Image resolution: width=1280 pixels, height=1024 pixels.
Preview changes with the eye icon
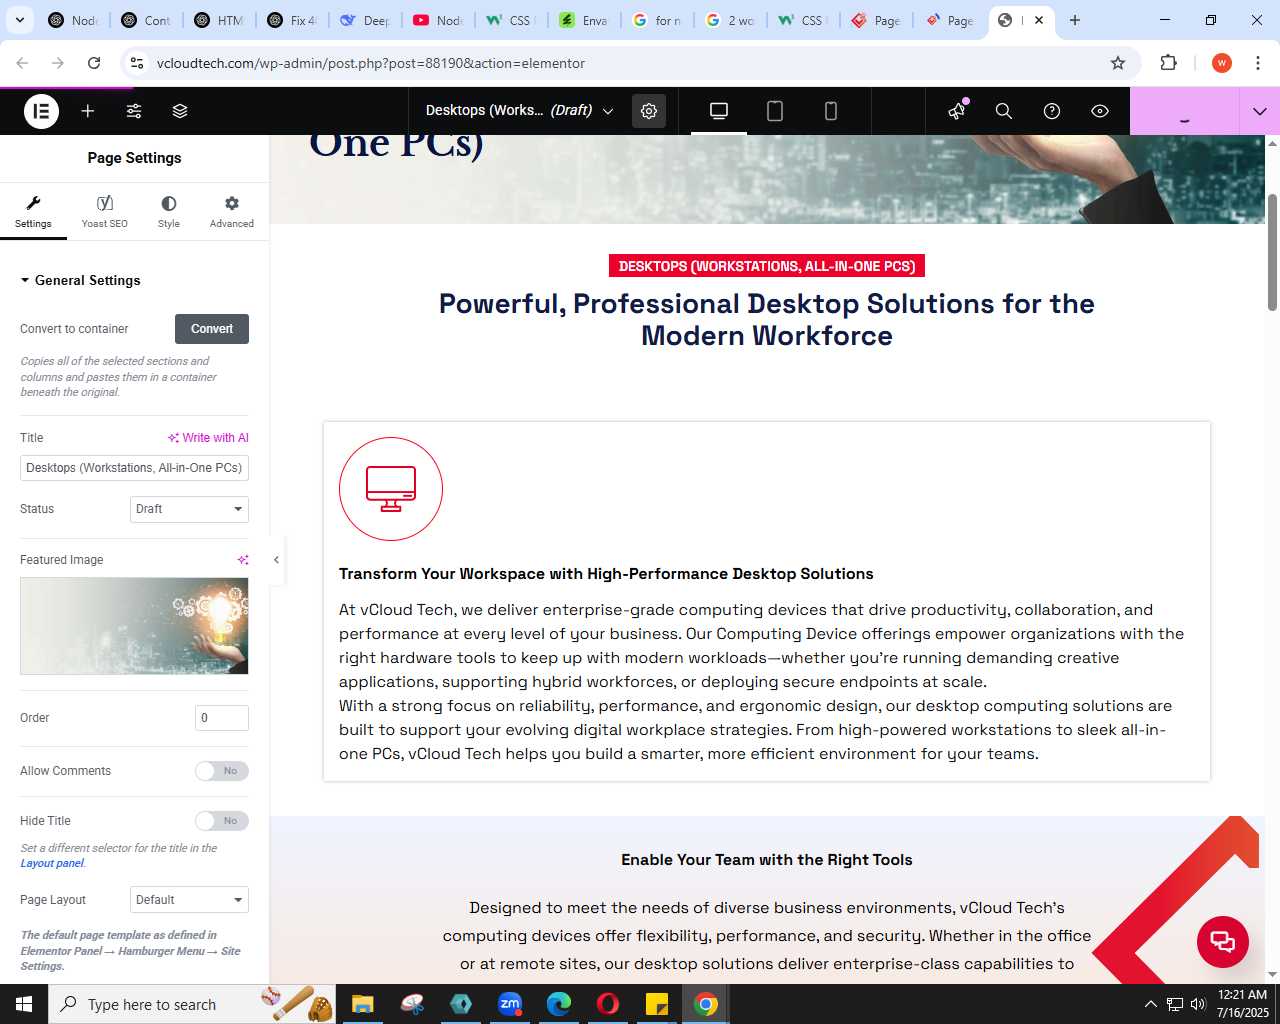[1100, 111]
